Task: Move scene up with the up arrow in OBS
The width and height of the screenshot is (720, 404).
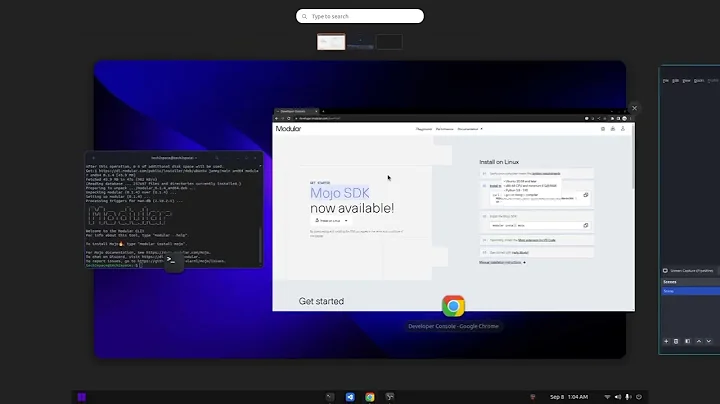Action: point(699,341)
